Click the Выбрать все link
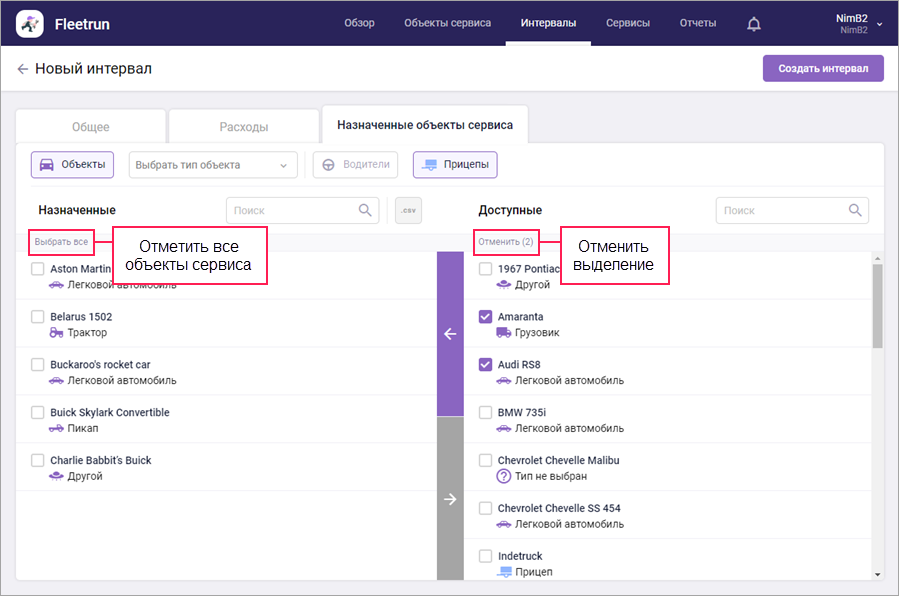 [x=61, y=242]
